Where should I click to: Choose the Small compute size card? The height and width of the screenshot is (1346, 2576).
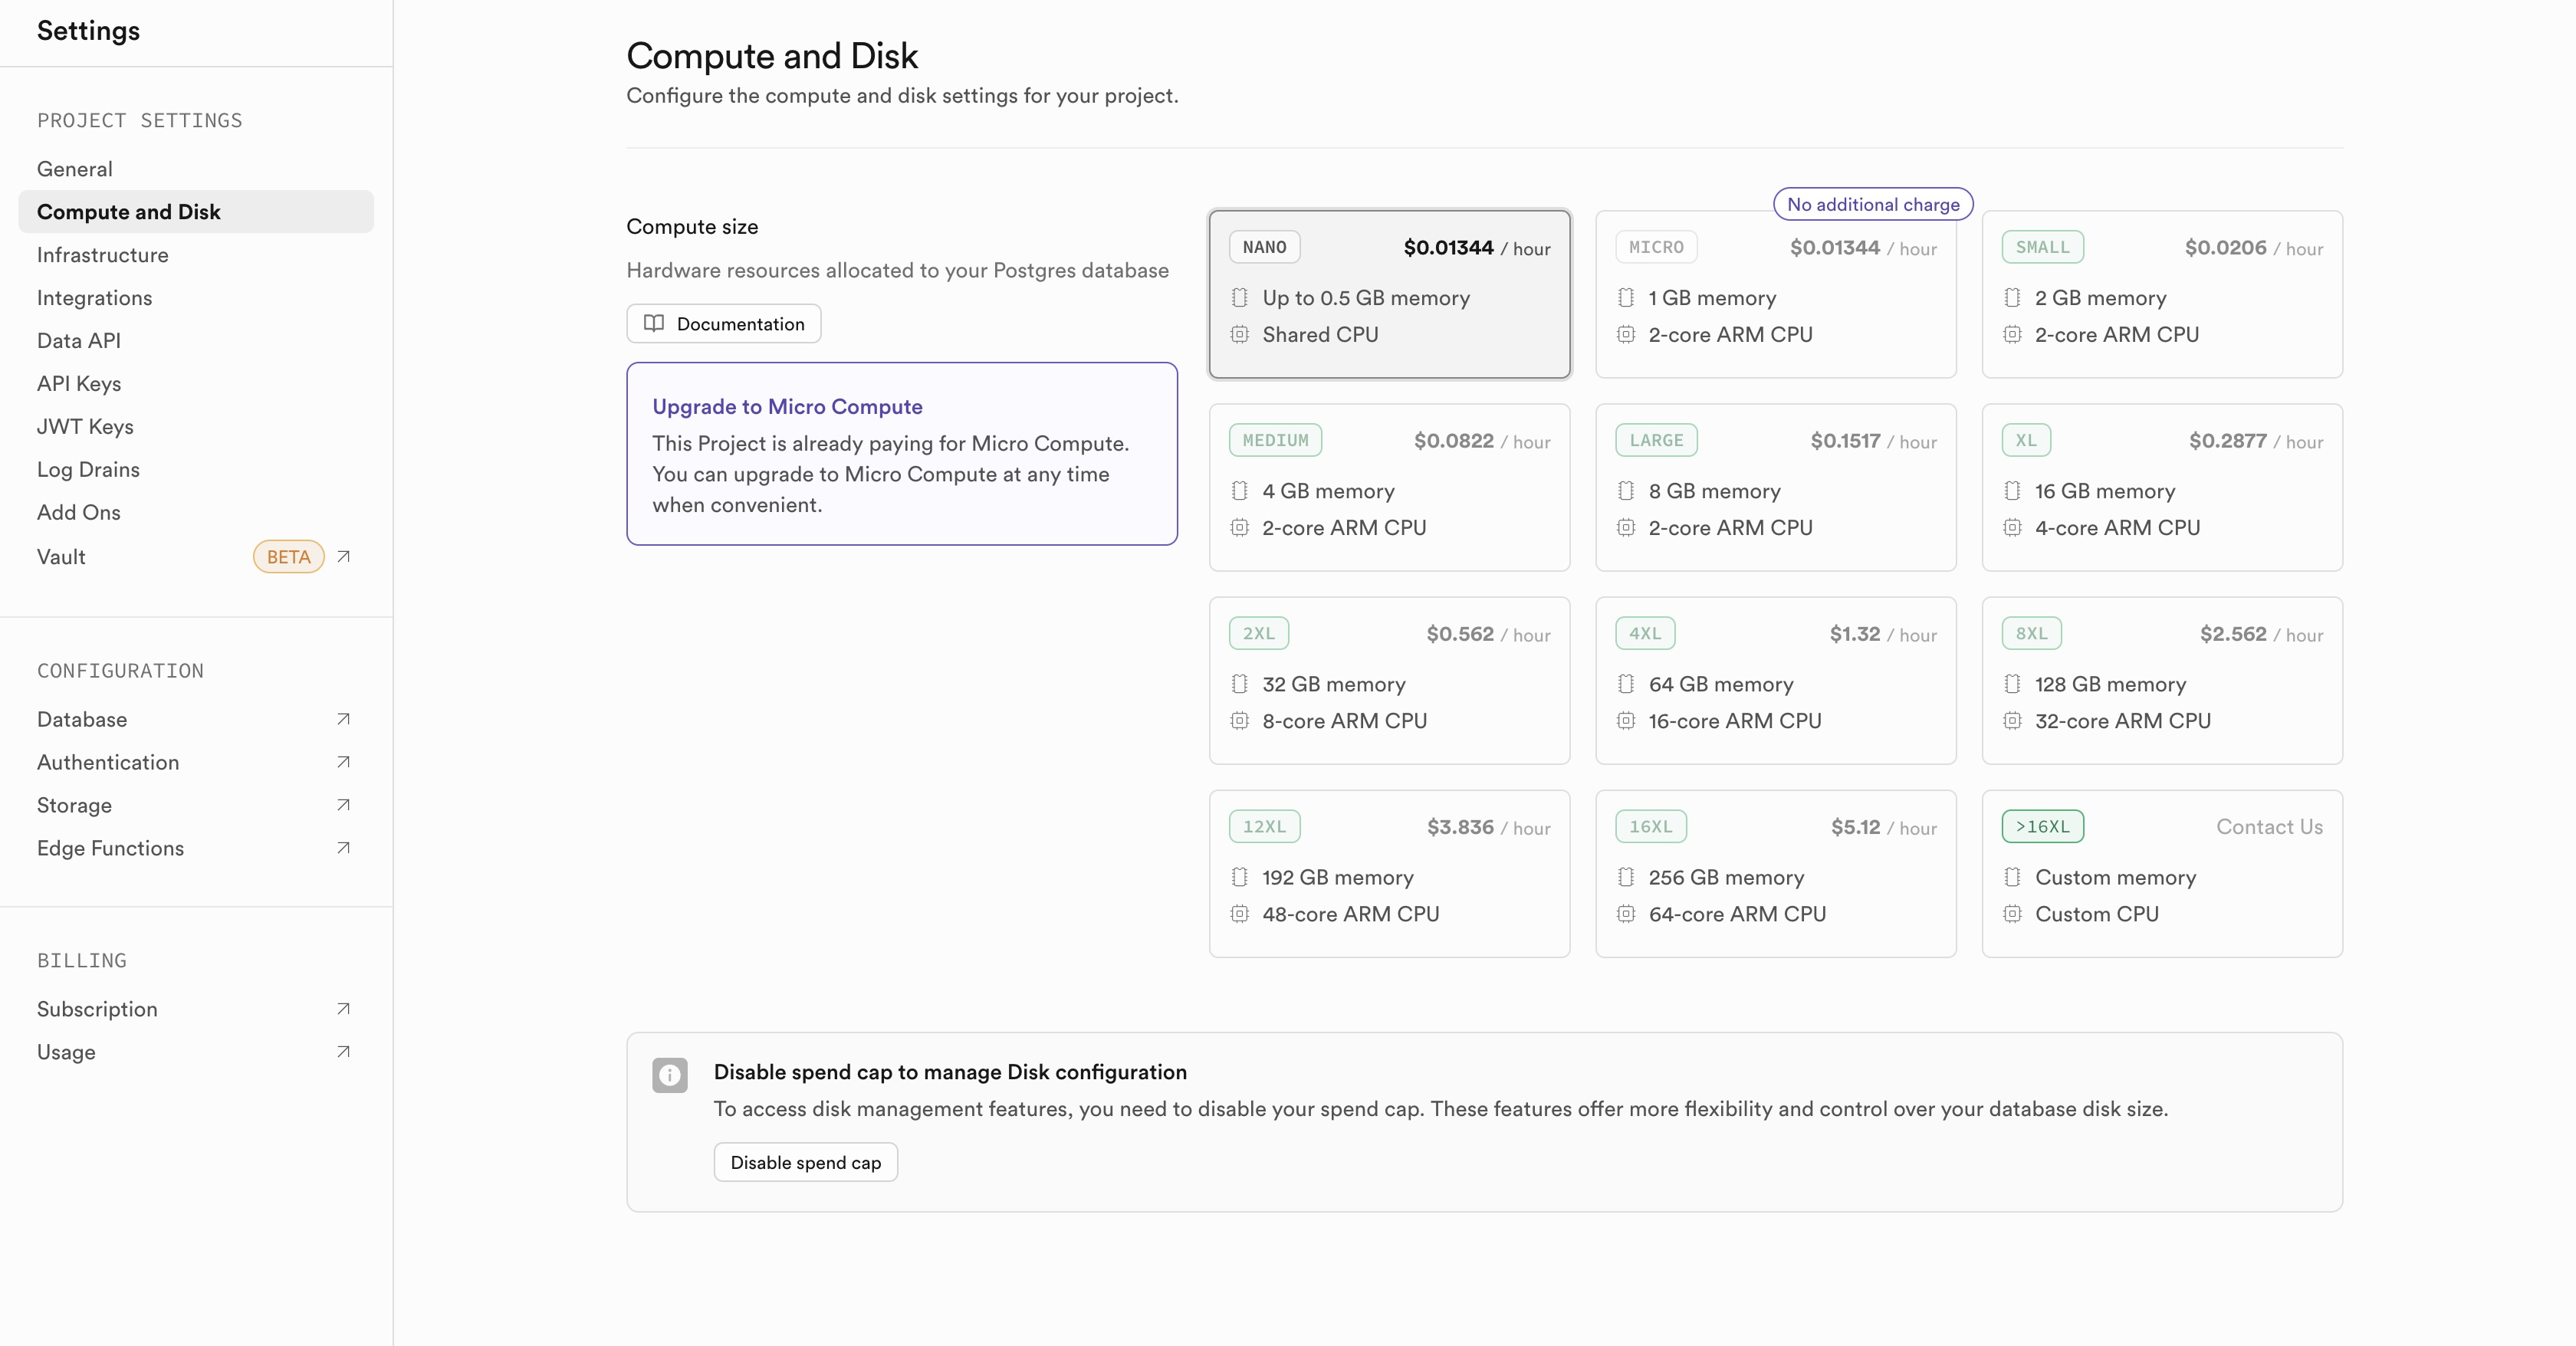[x=2161, y=294]
